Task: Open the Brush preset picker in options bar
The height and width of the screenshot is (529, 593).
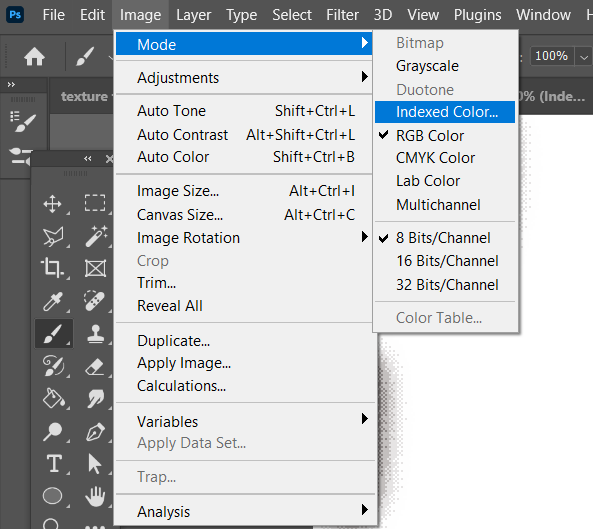Action: [85, 57]
